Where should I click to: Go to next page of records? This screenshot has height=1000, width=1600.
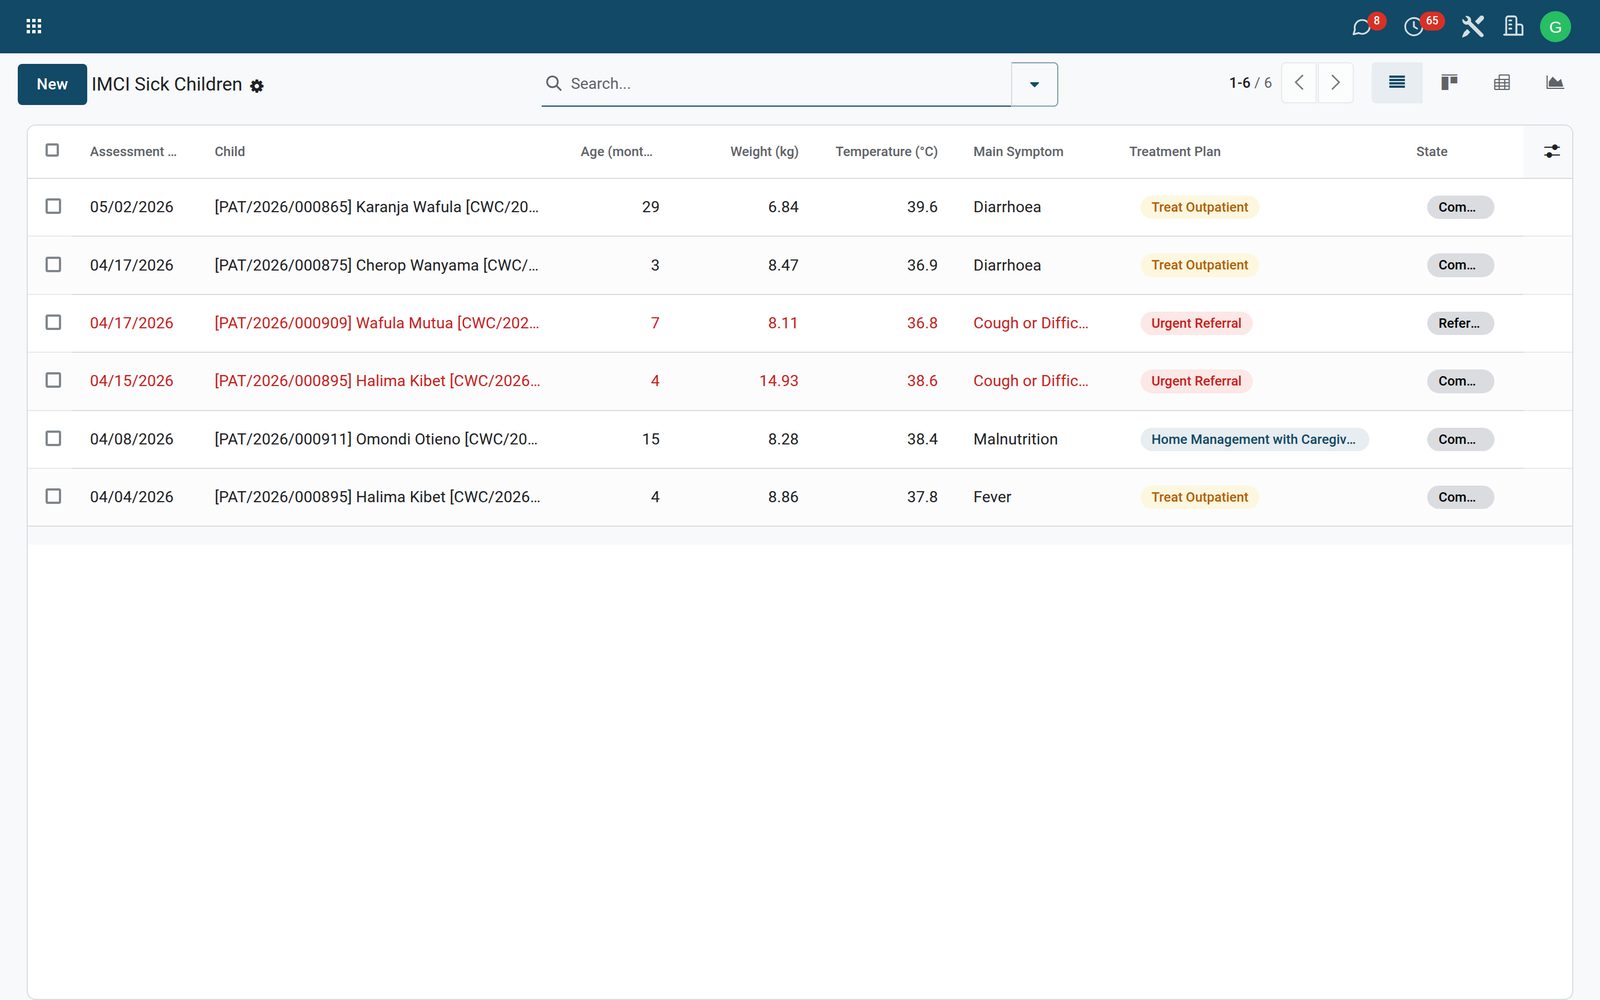1335,83
